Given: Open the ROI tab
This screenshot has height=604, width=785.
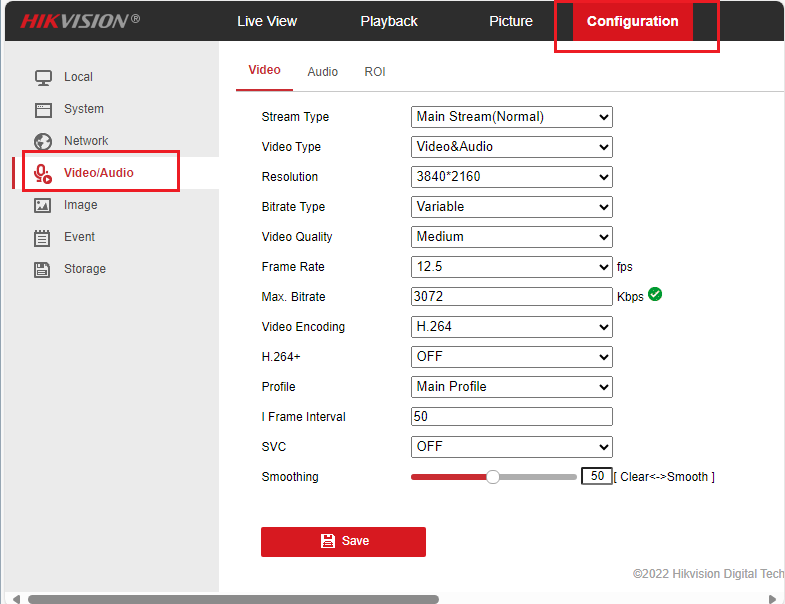Looking at the screenshot, I should tap(375, 72).
